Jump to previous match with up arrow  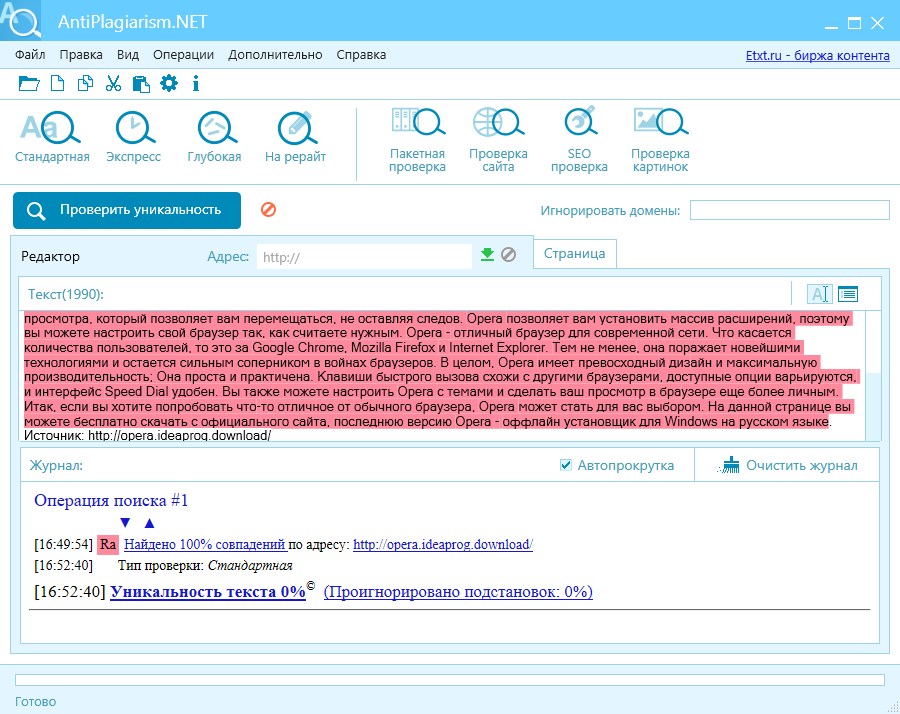coord(149,522)
